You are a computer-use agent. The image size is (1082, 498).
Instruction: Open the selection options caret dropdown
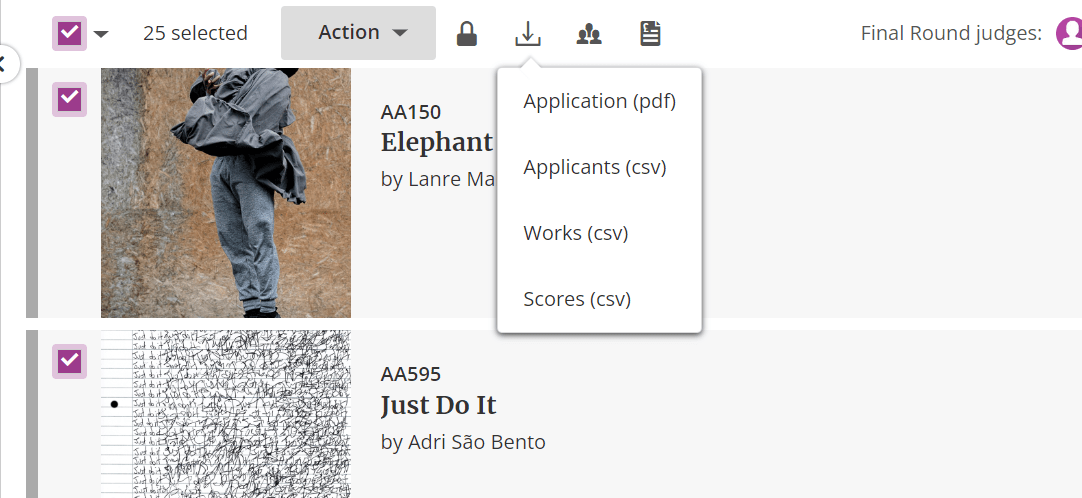[101, 34]
